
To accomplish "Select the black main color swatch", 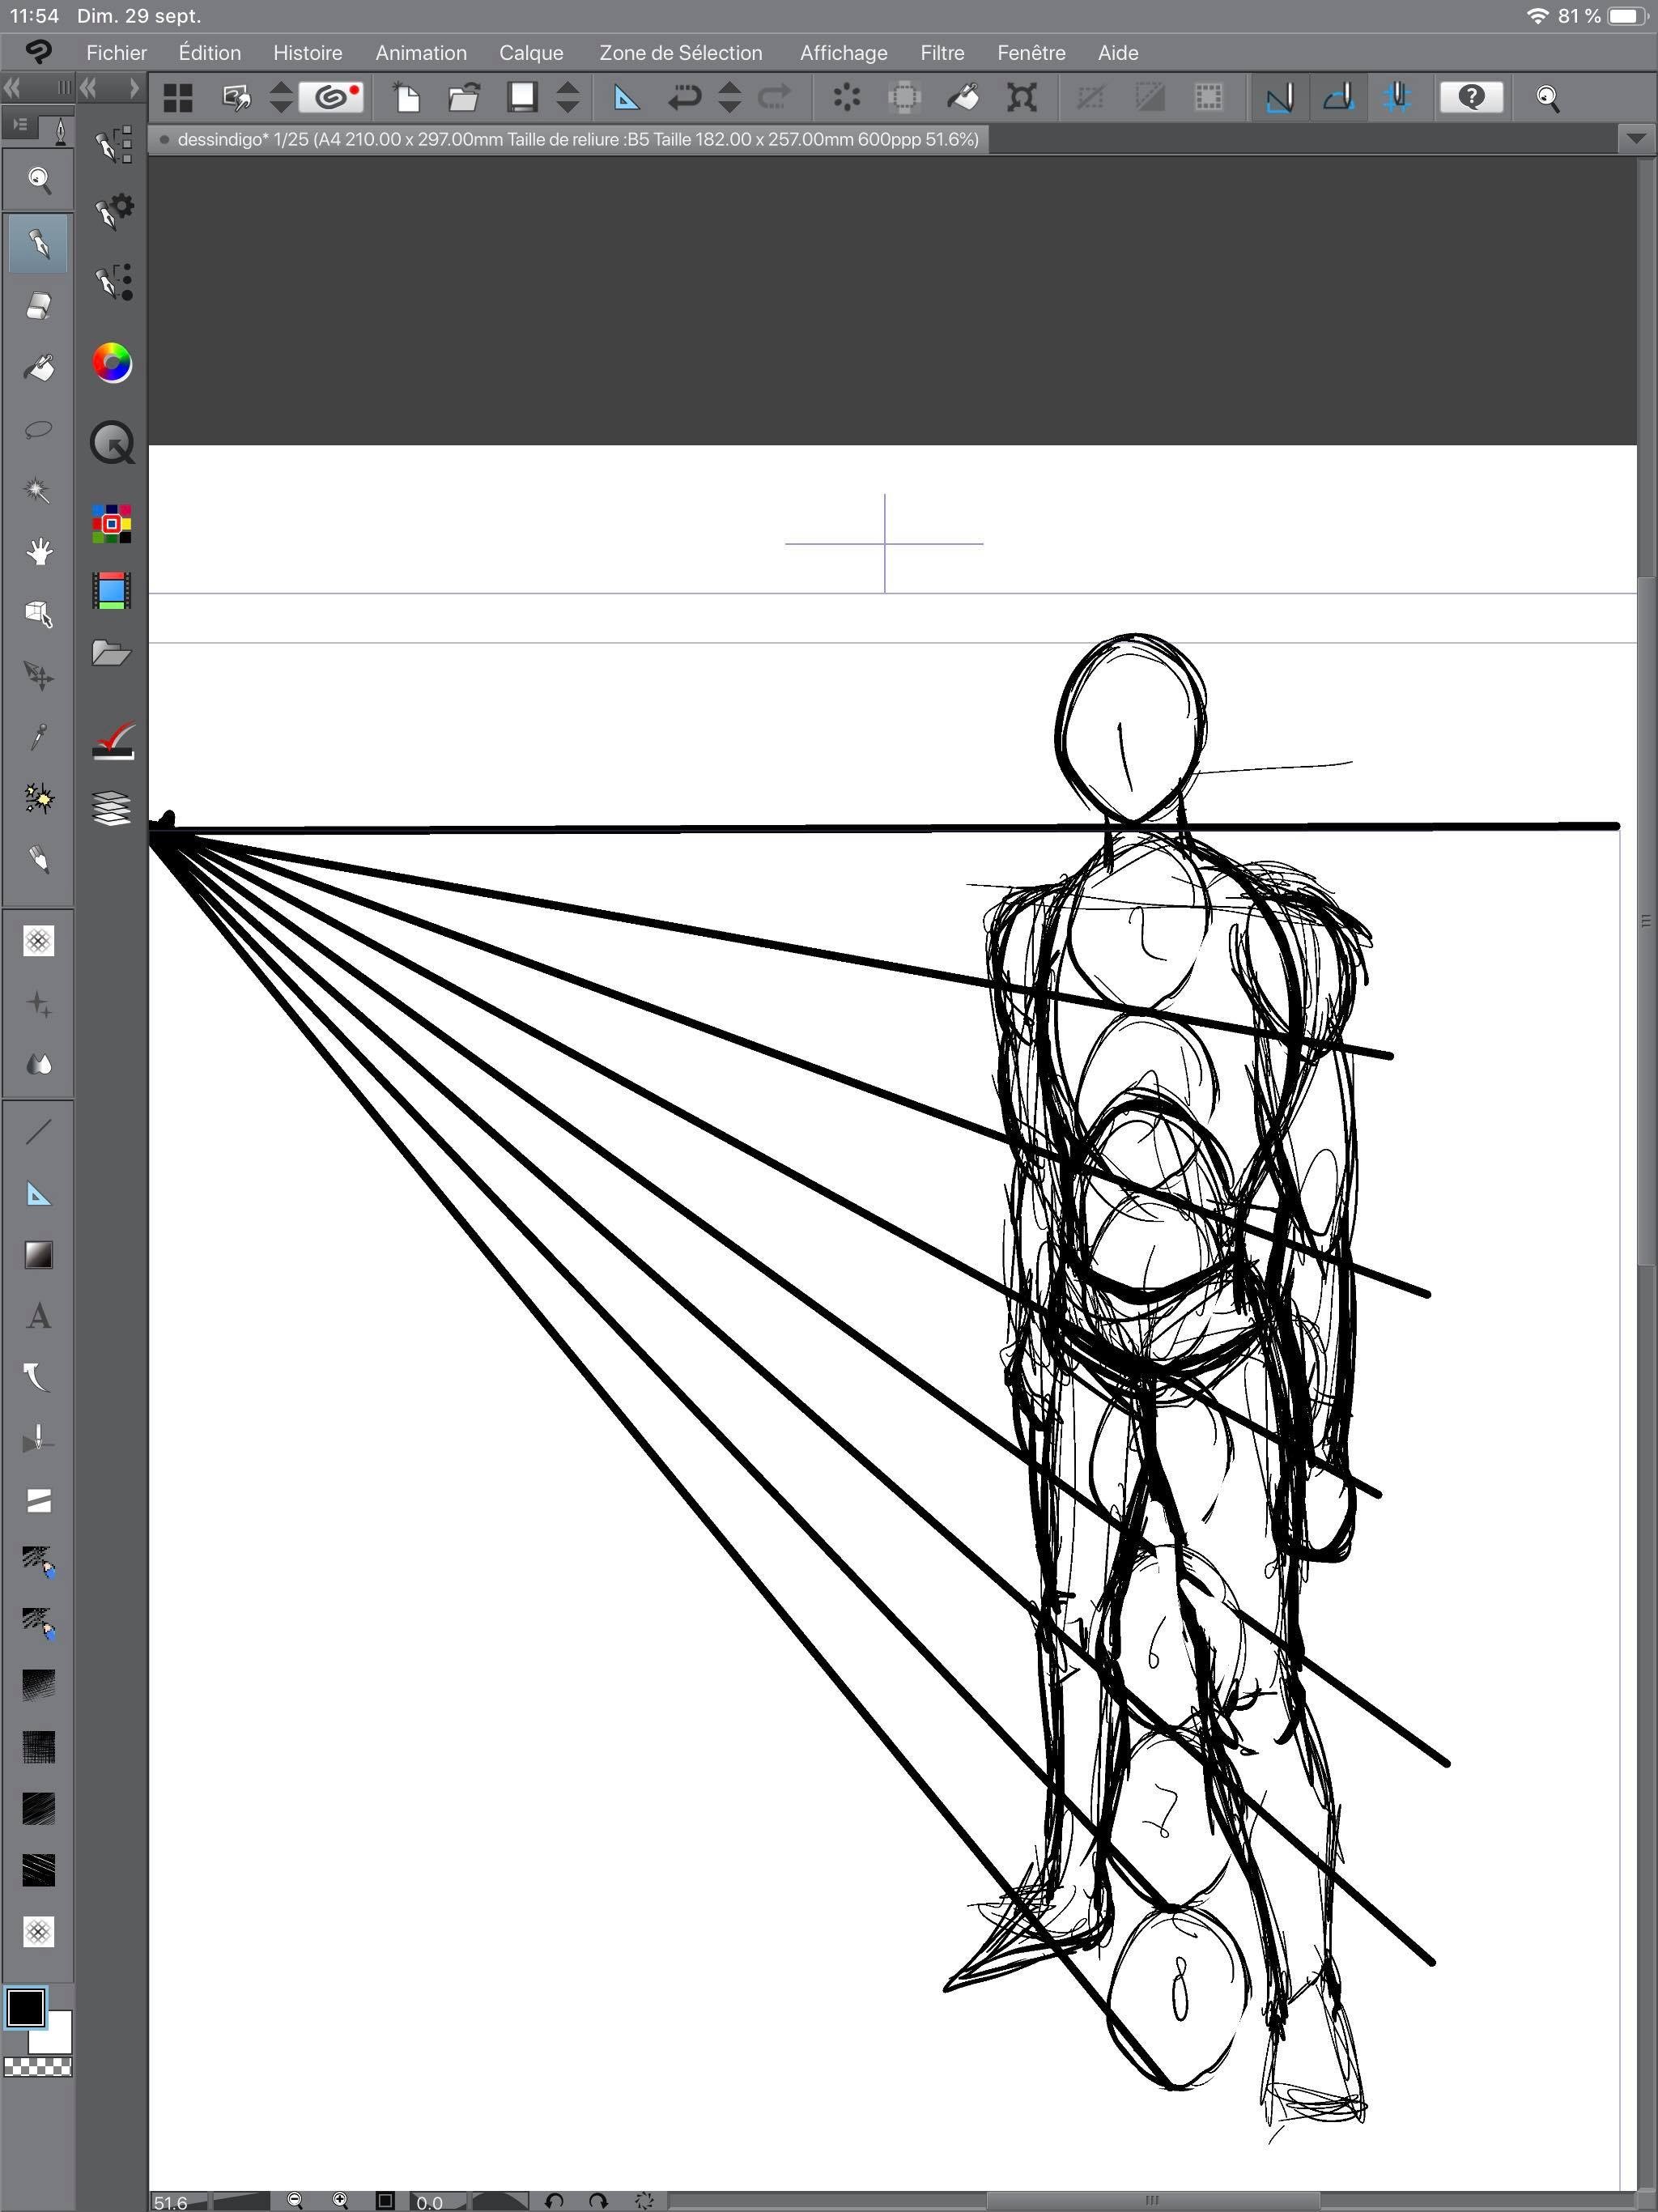I will (x=26, y=2007).
